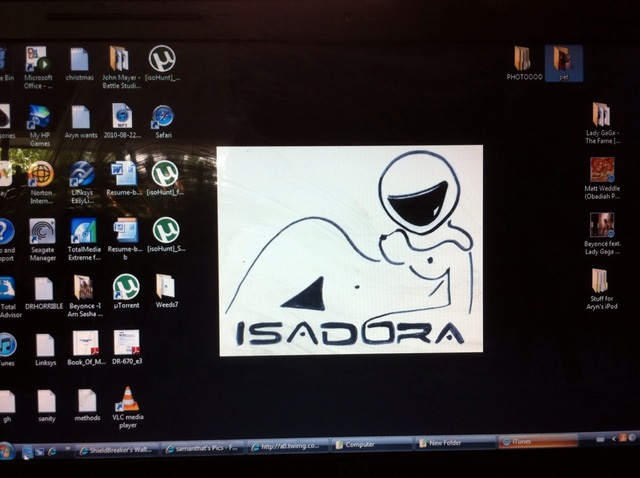The height and width of the screenshot is (478, 640).
Task: Select the PHOTOOOO folder on the desktop
Action: 522,58
